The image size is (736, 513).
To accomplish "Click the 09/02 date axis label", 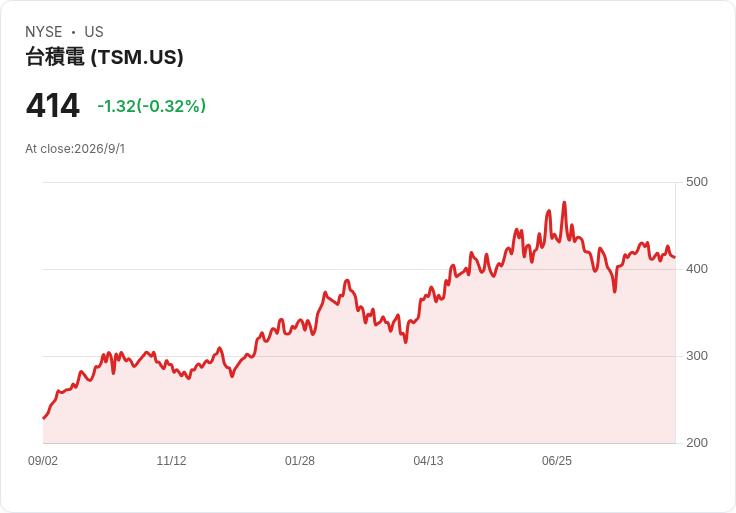I will click(x=43, y=461).
